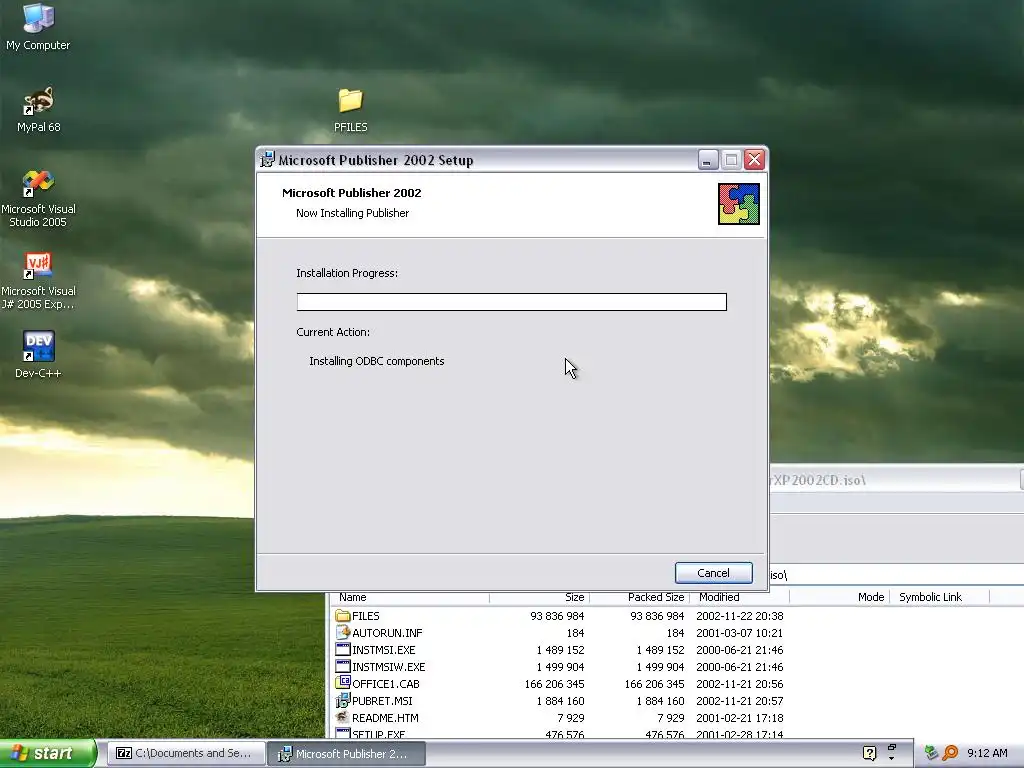This screenshot has height=768, width=1024.
Task: Cancel the Publisher 2002 installation
Action: tap(713, 573)
